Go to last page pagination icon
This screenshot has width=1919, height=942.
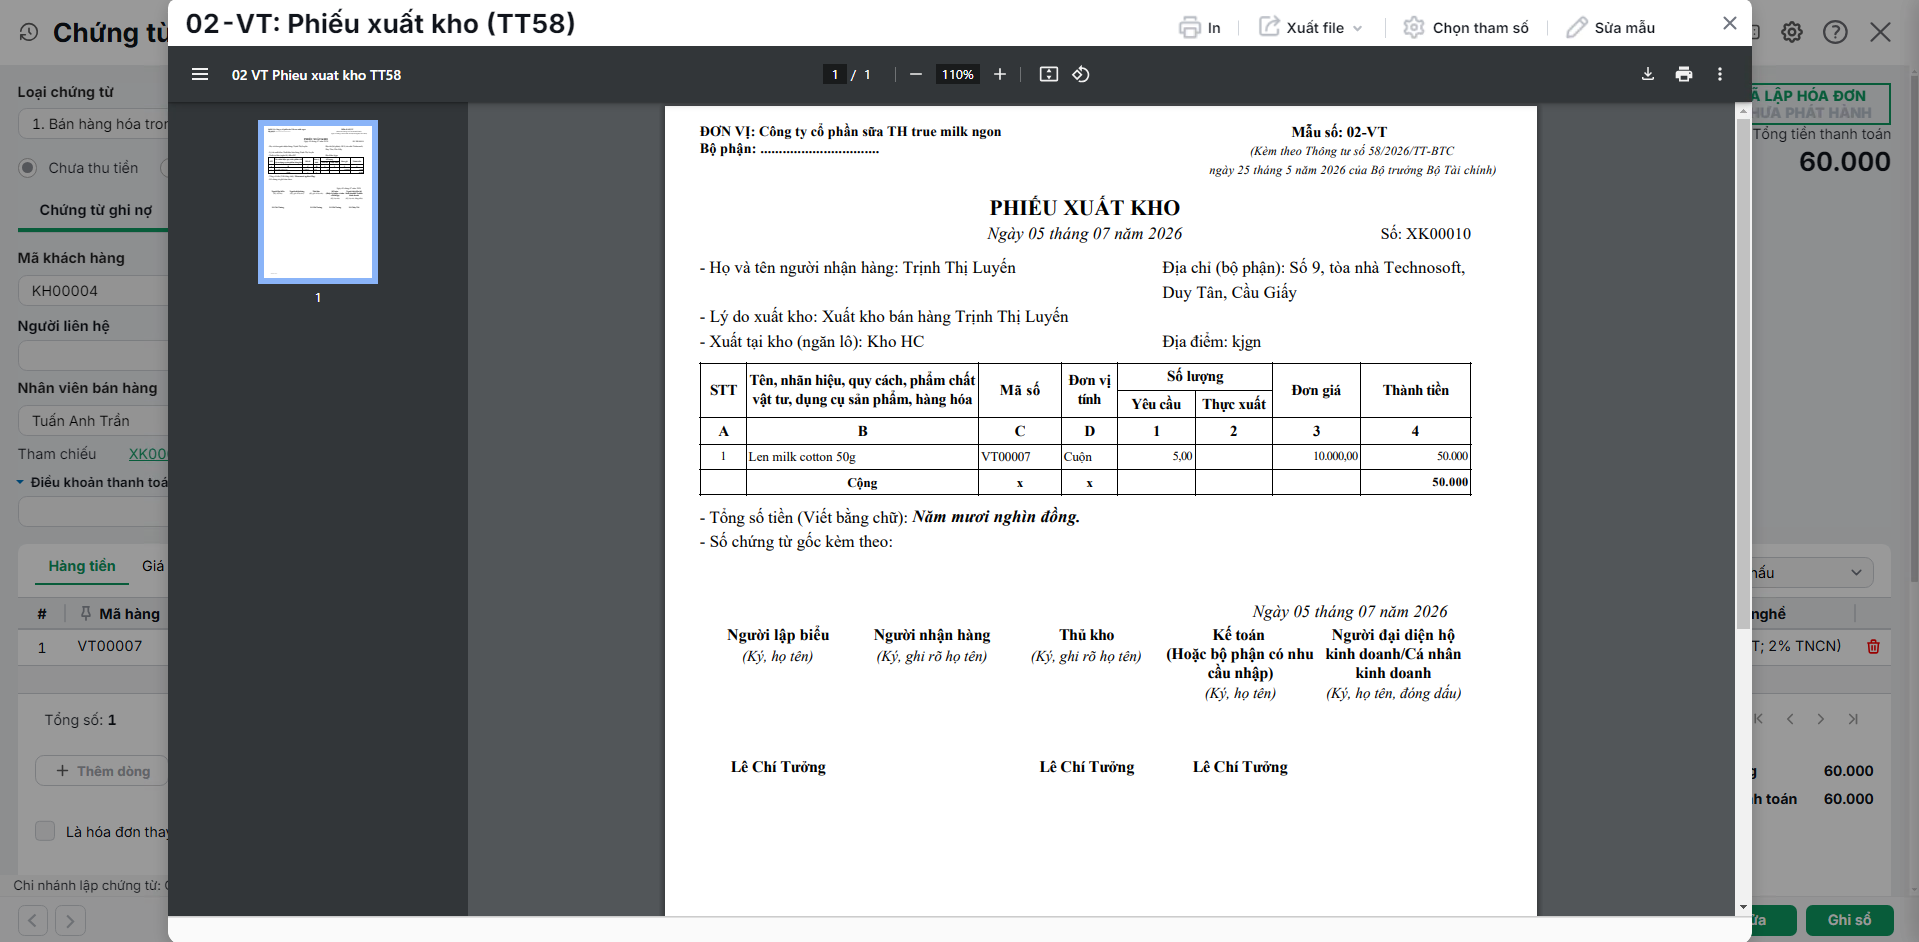(1853, 719)
